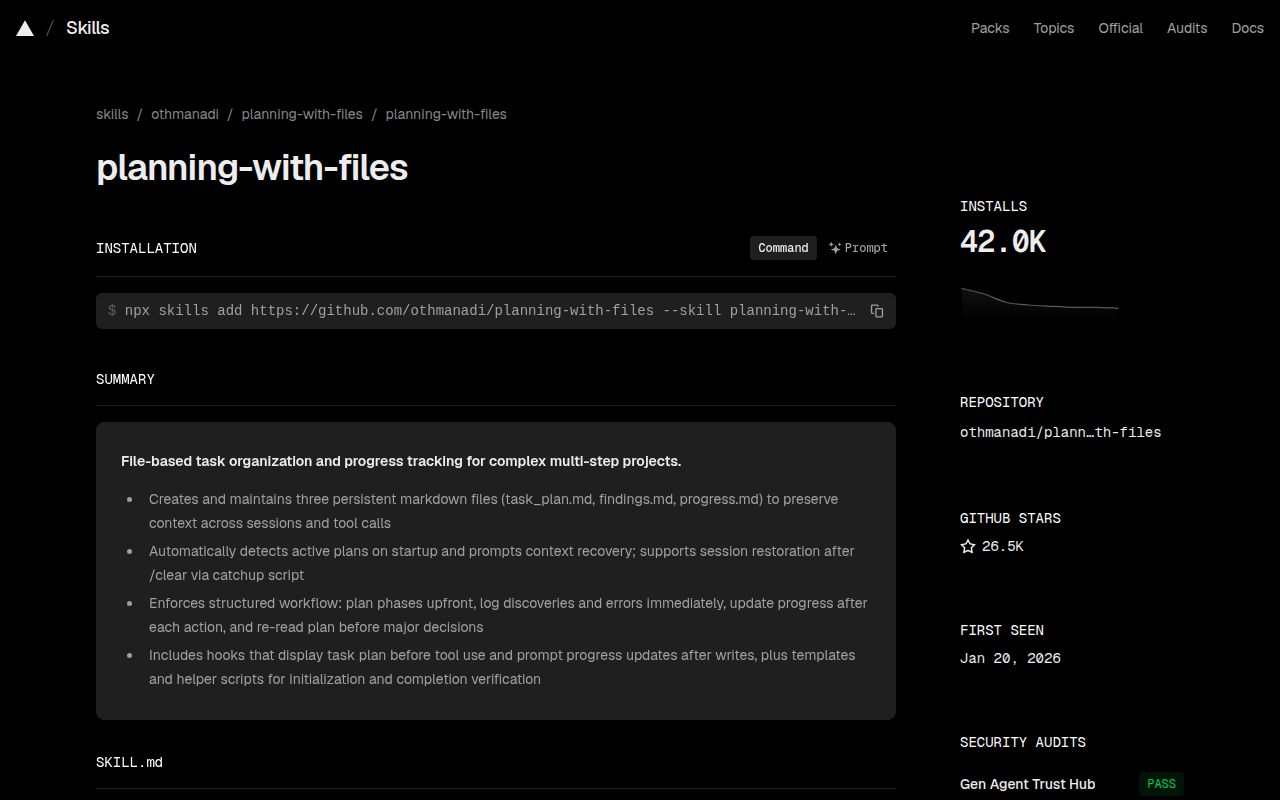Click the GITHUB STARS label
Screen dimensions: 1280x800
[1010, 518]
